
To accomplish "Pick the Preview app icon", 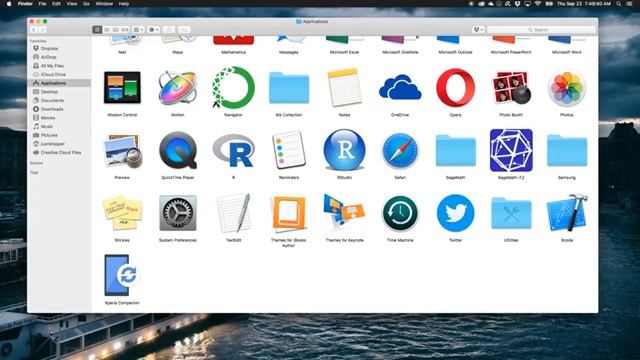I will coord(122,151).
